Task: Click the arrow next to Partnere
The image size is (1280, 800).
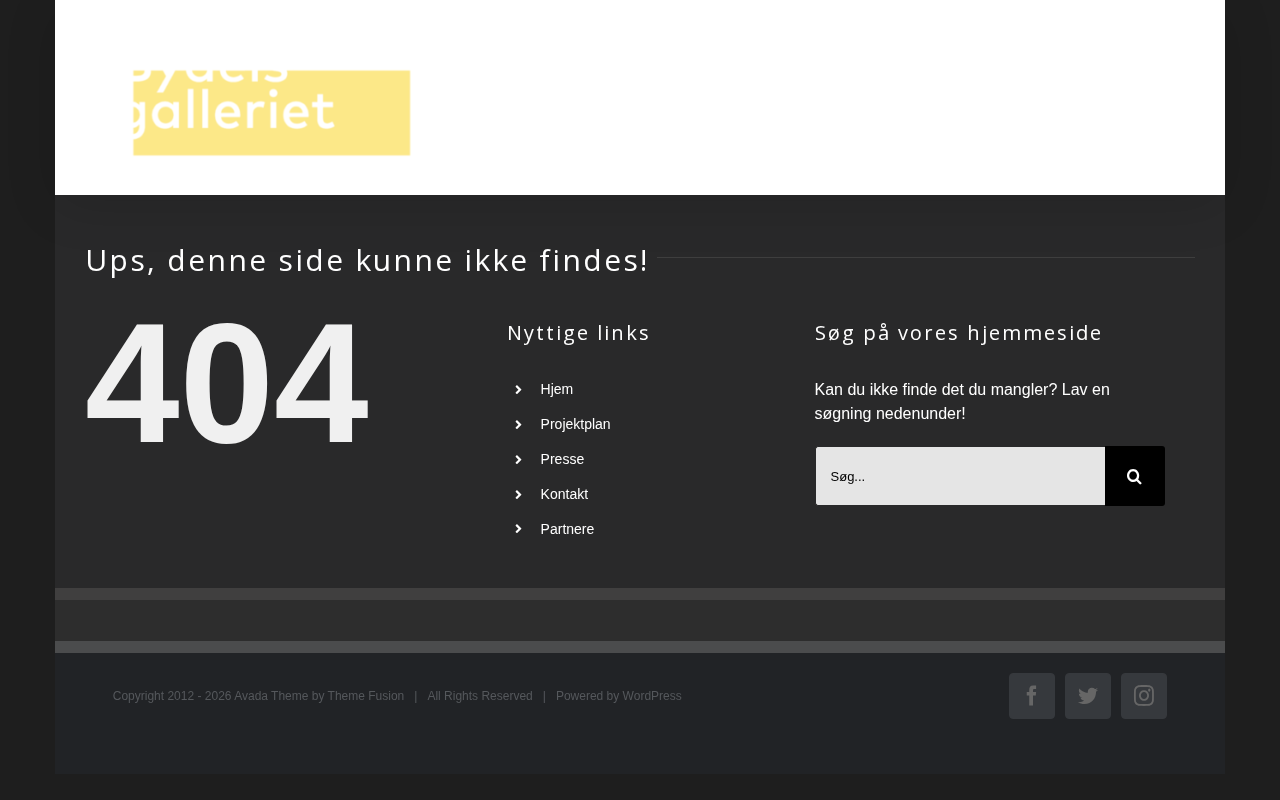Action: (518, 530)
